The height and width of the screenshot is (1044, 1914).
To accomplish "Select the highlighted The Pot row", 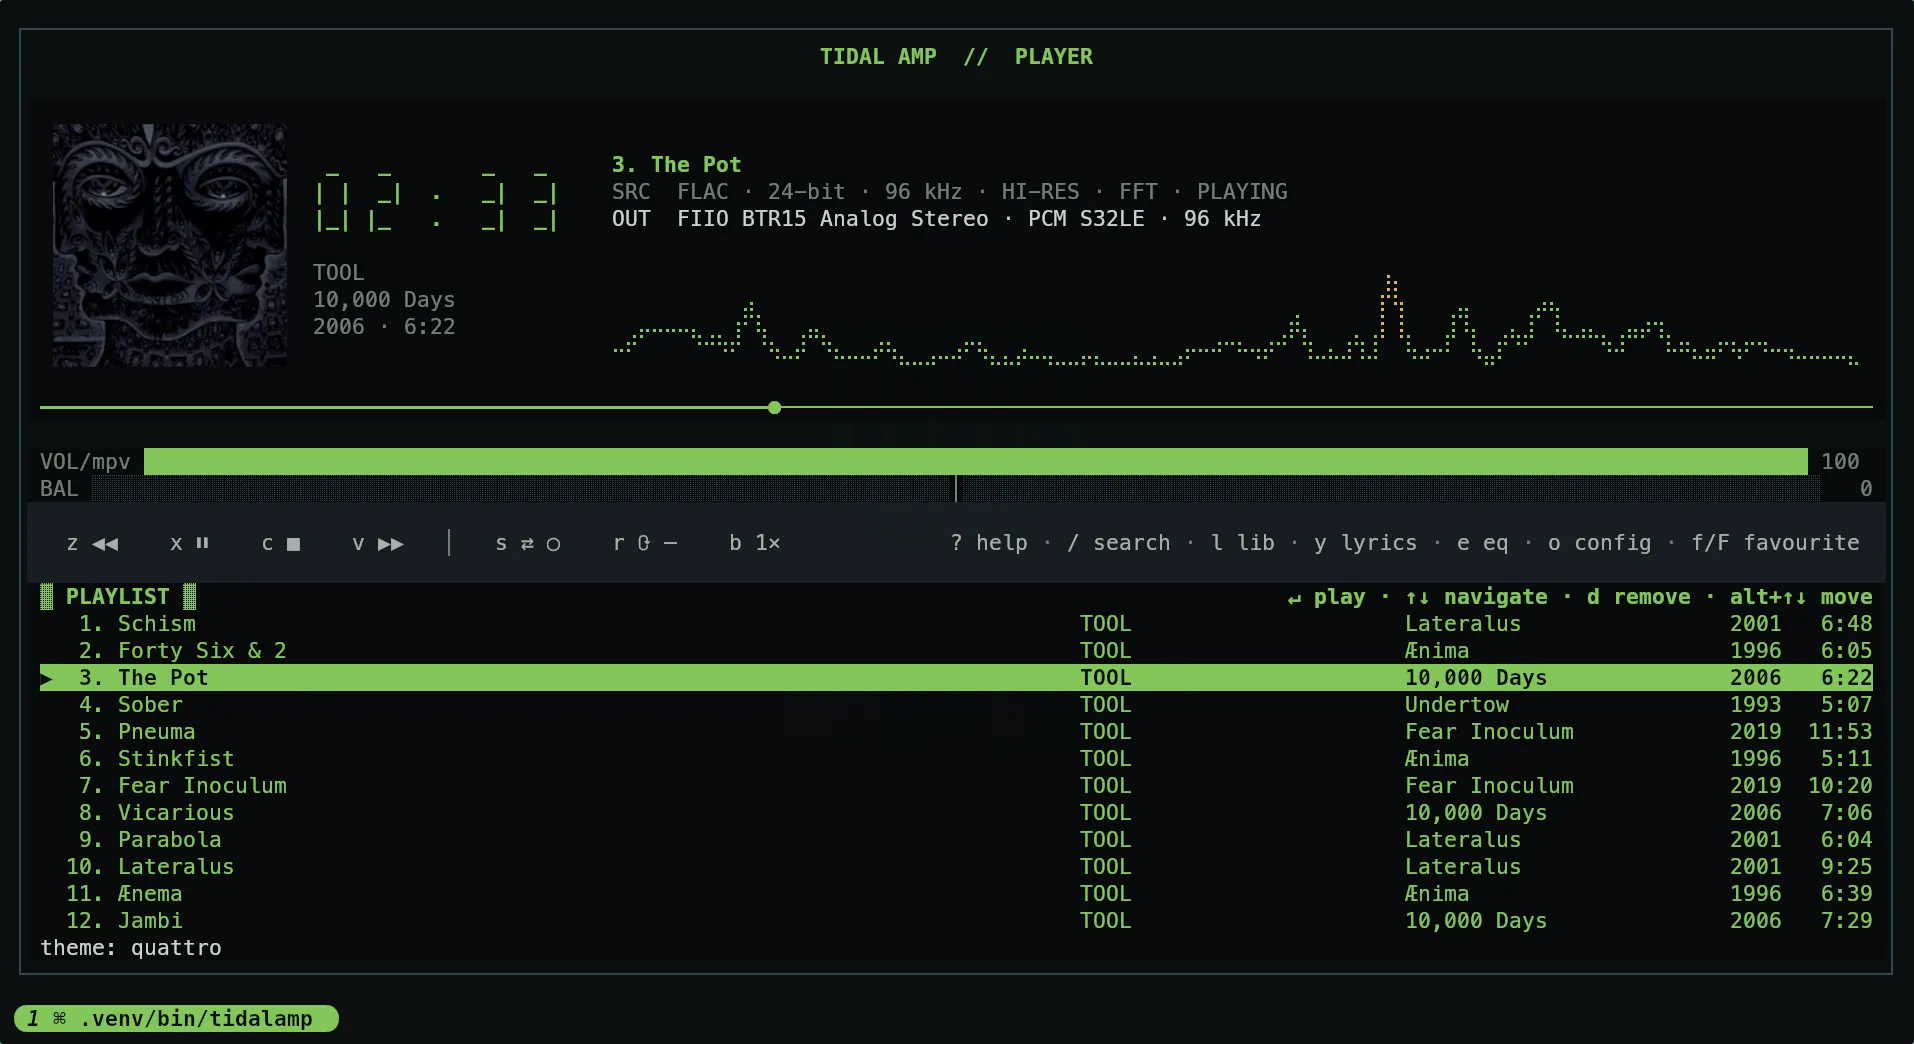I will pyautogui.click(x=956, y=678).
